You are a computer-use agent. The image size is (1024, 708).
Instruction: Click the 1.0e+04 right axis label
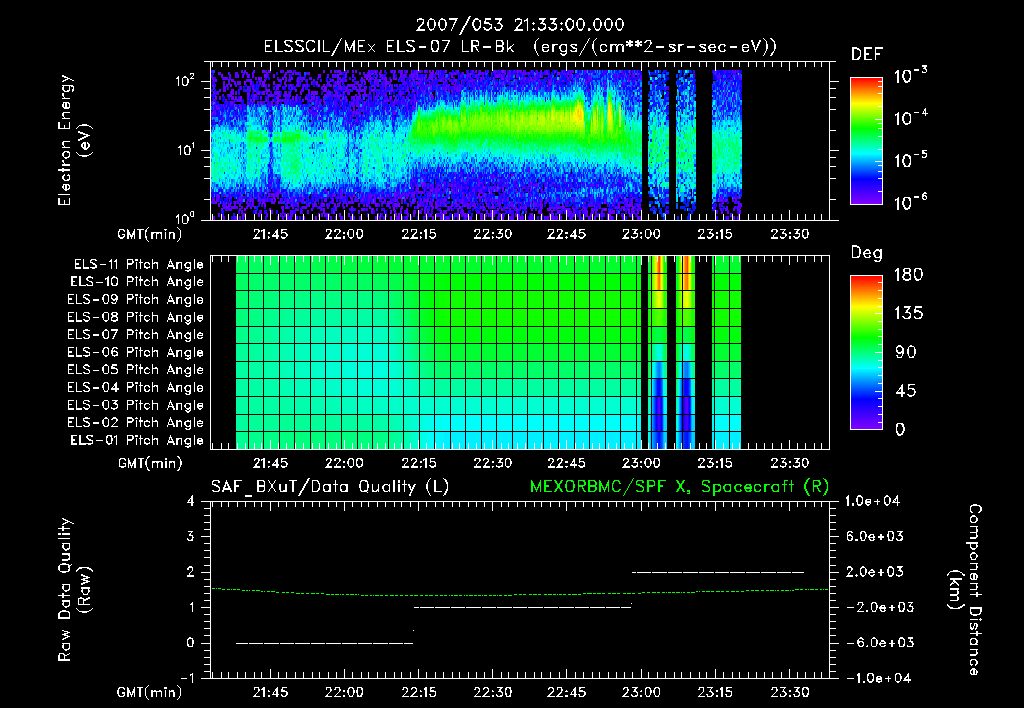coord(872,502)
